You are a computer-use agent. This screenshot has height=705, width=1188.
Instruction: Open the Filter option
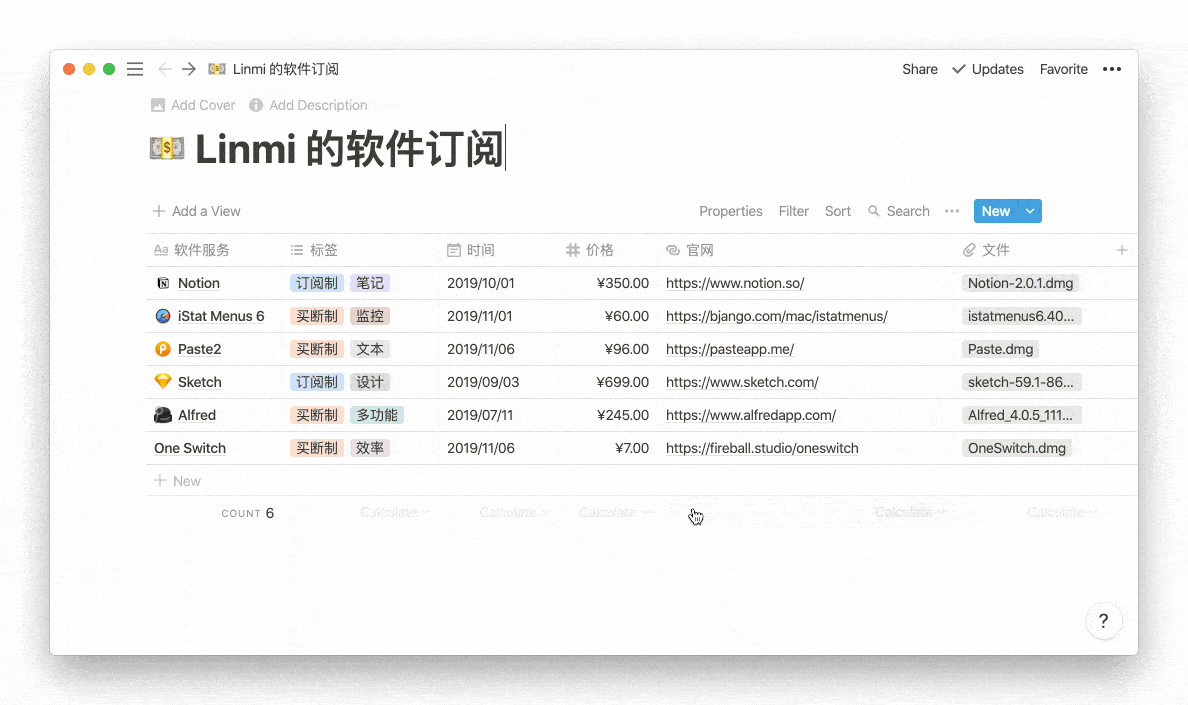tap(794, 211)
